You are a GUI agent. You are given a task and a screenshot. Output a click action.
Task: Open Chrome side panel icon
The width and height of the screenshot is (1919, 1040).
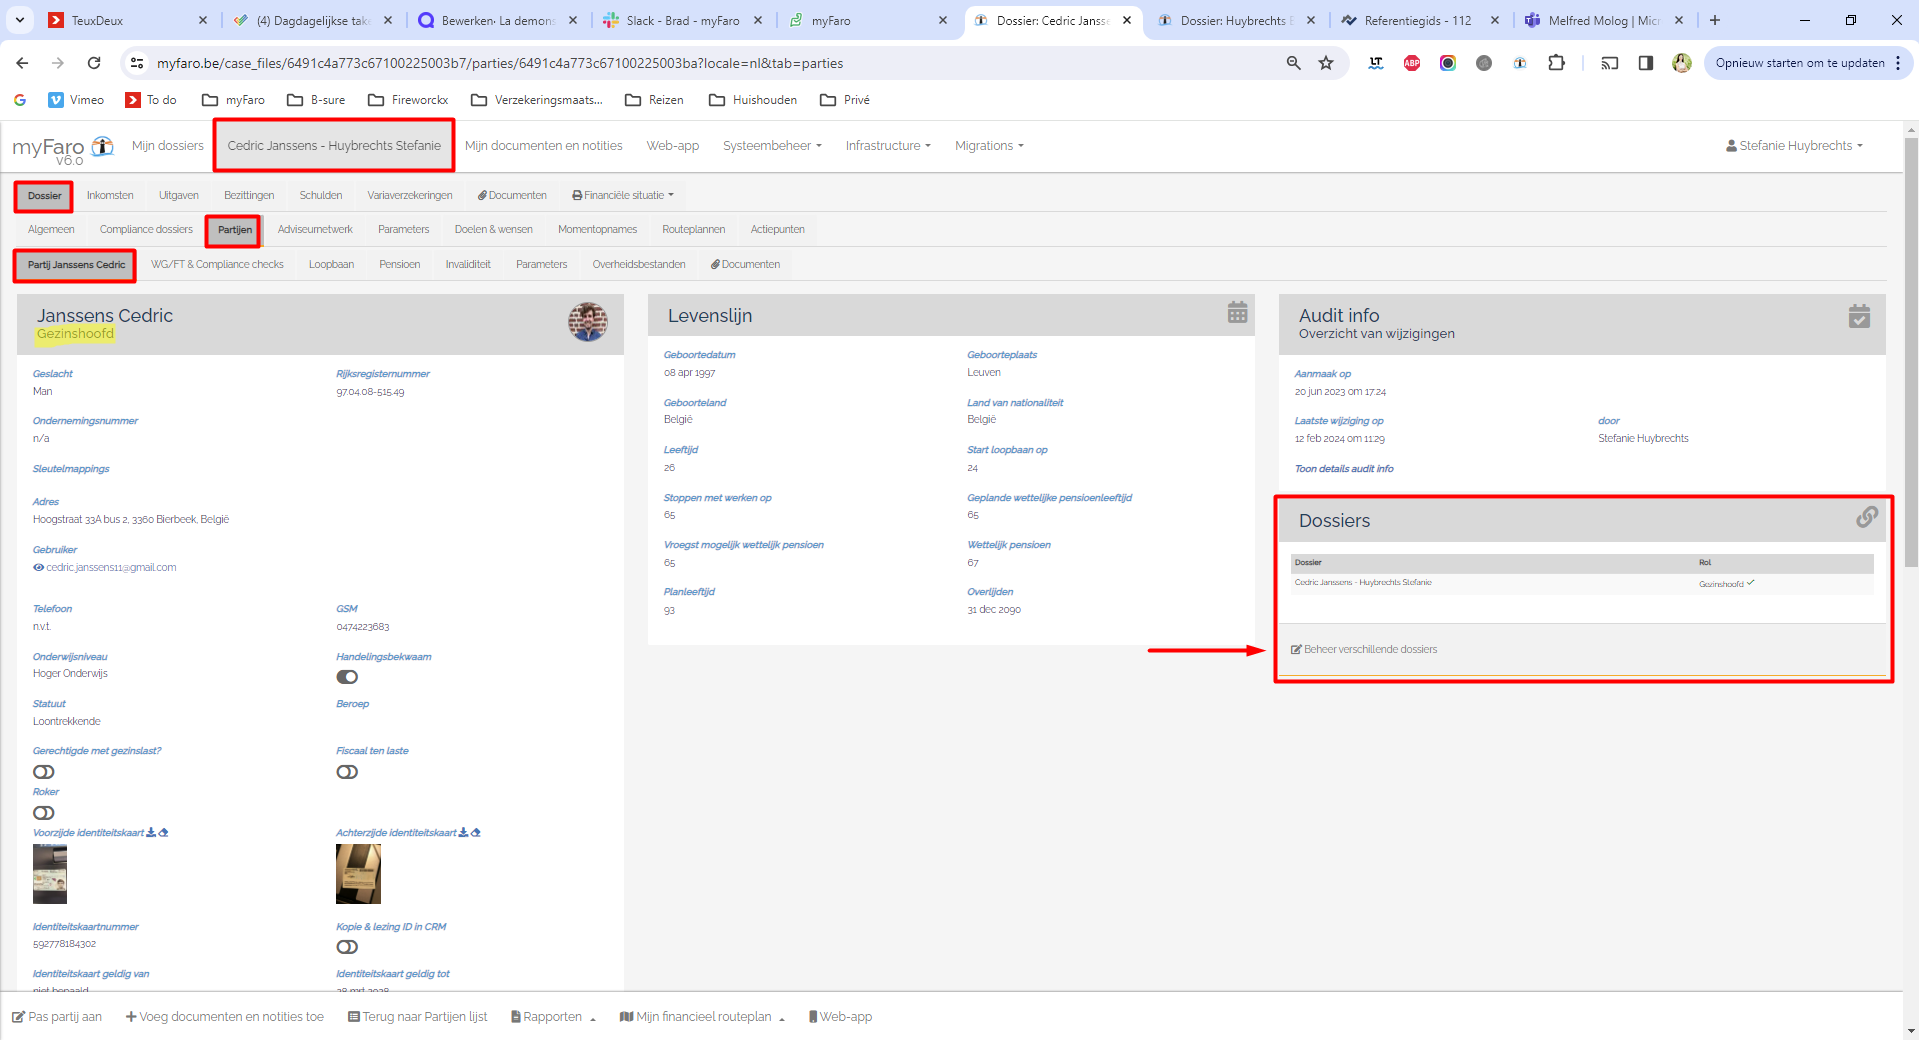point(1645,63)
